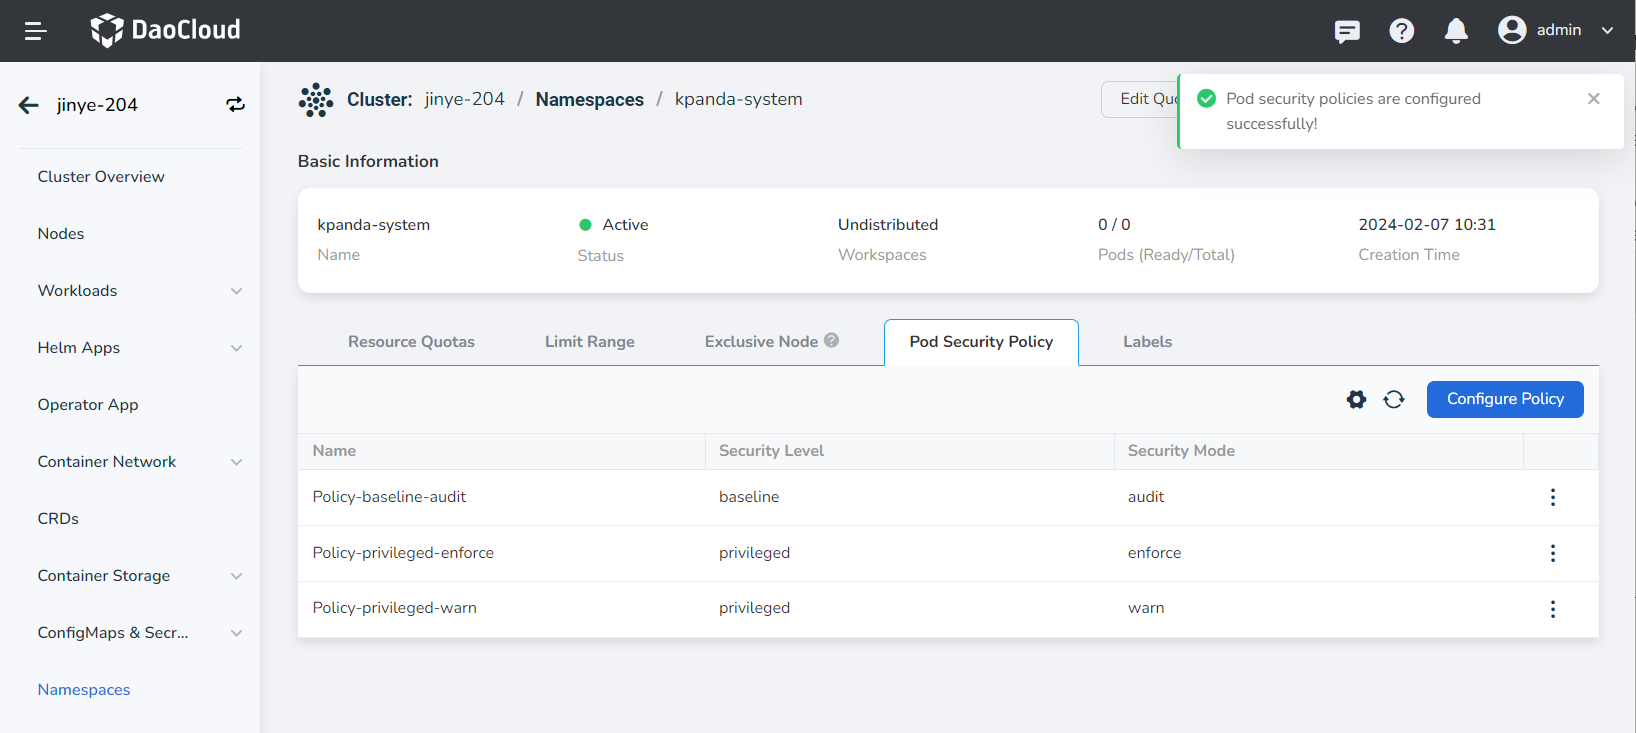Open the notifications bell

pyautogui.click(x=1456, y=31)
